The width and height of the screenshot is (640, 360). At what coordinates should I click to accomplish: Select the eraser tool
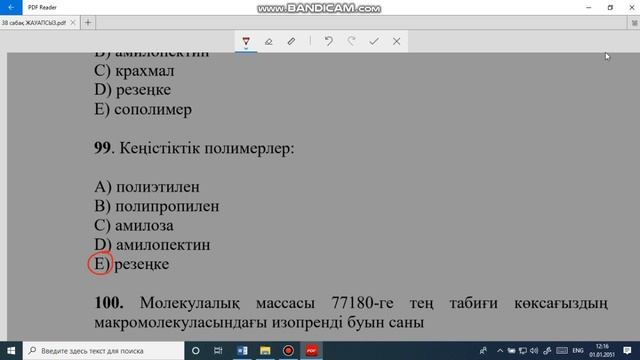click(x=269, y=41)
